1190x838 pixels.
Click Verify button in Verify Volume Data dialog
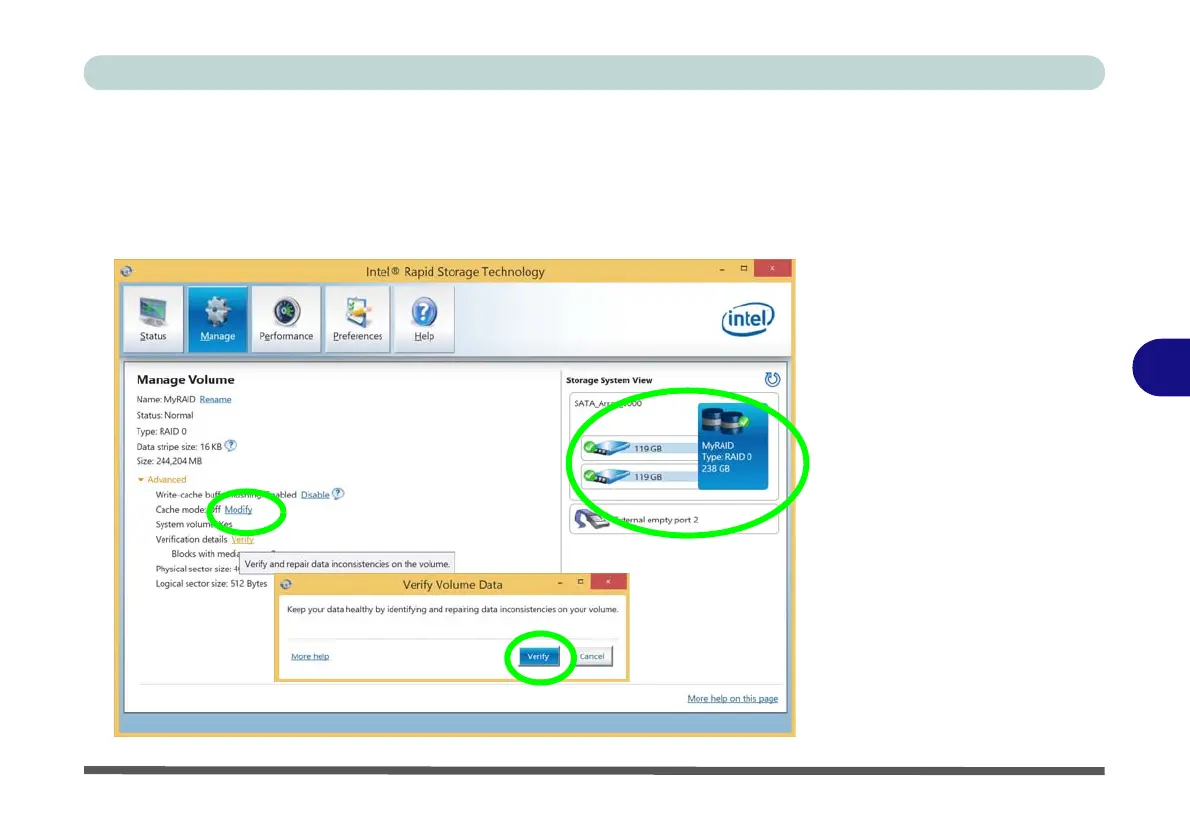point(538,657)
